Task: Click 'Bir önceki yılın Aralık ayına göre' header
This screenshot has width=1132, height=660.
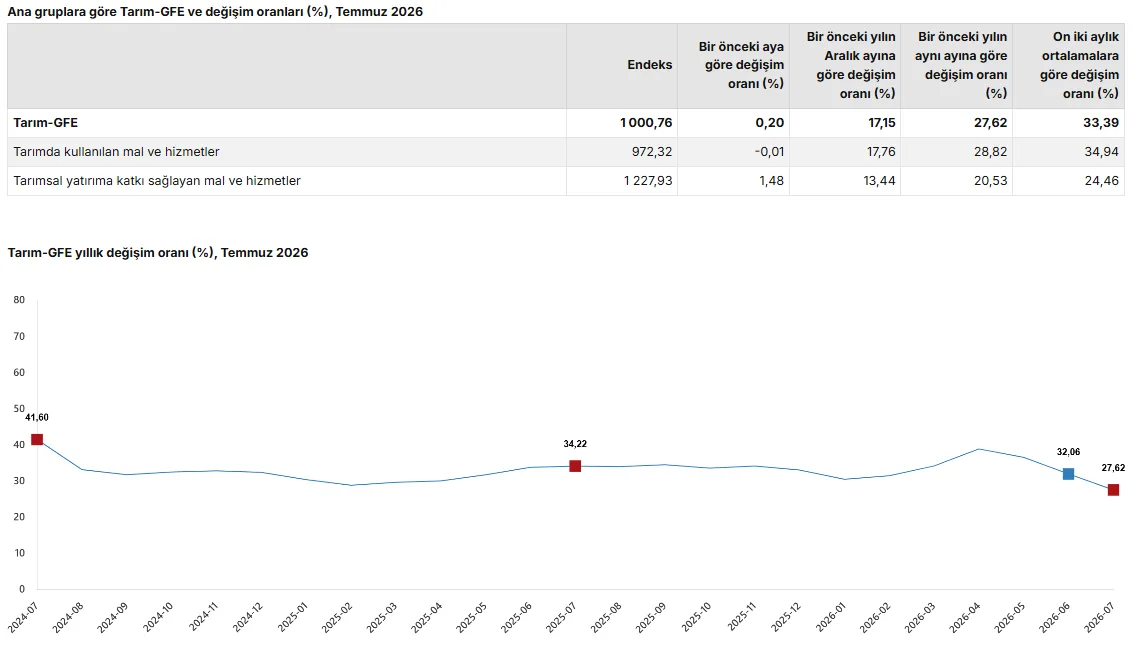Action: coord(850,65)
